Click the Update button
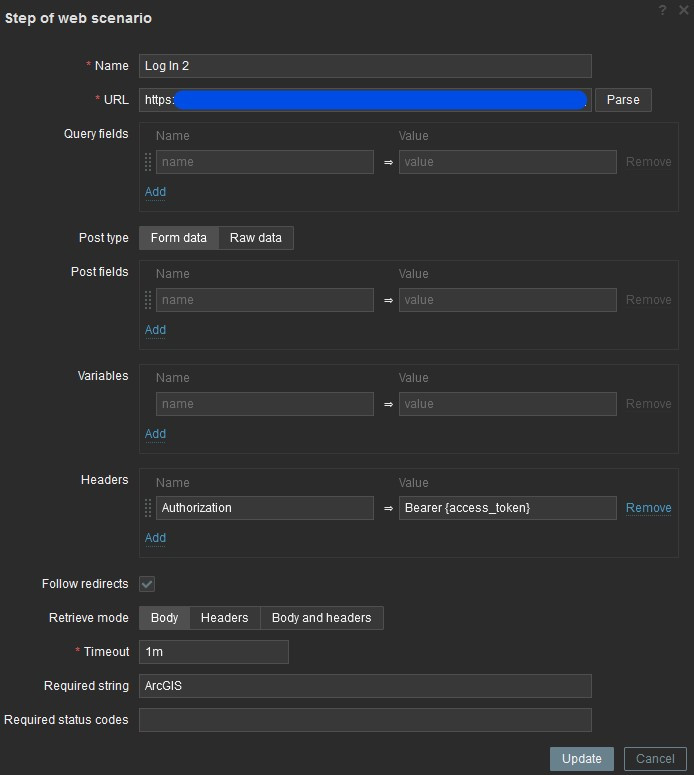The width and height of the screenshot is (694, 775). (581, 759)
